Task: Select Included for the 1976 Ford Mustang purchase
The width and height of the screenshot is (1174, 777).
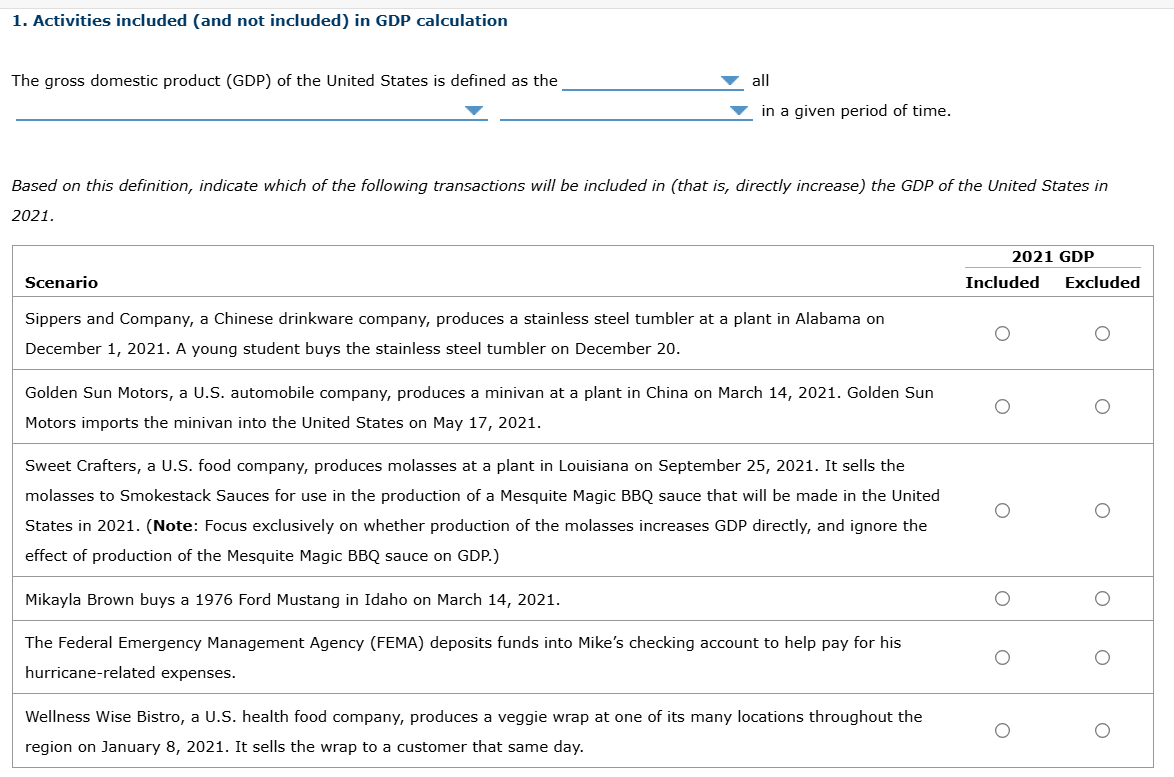Action: [x=1002, y=598]
